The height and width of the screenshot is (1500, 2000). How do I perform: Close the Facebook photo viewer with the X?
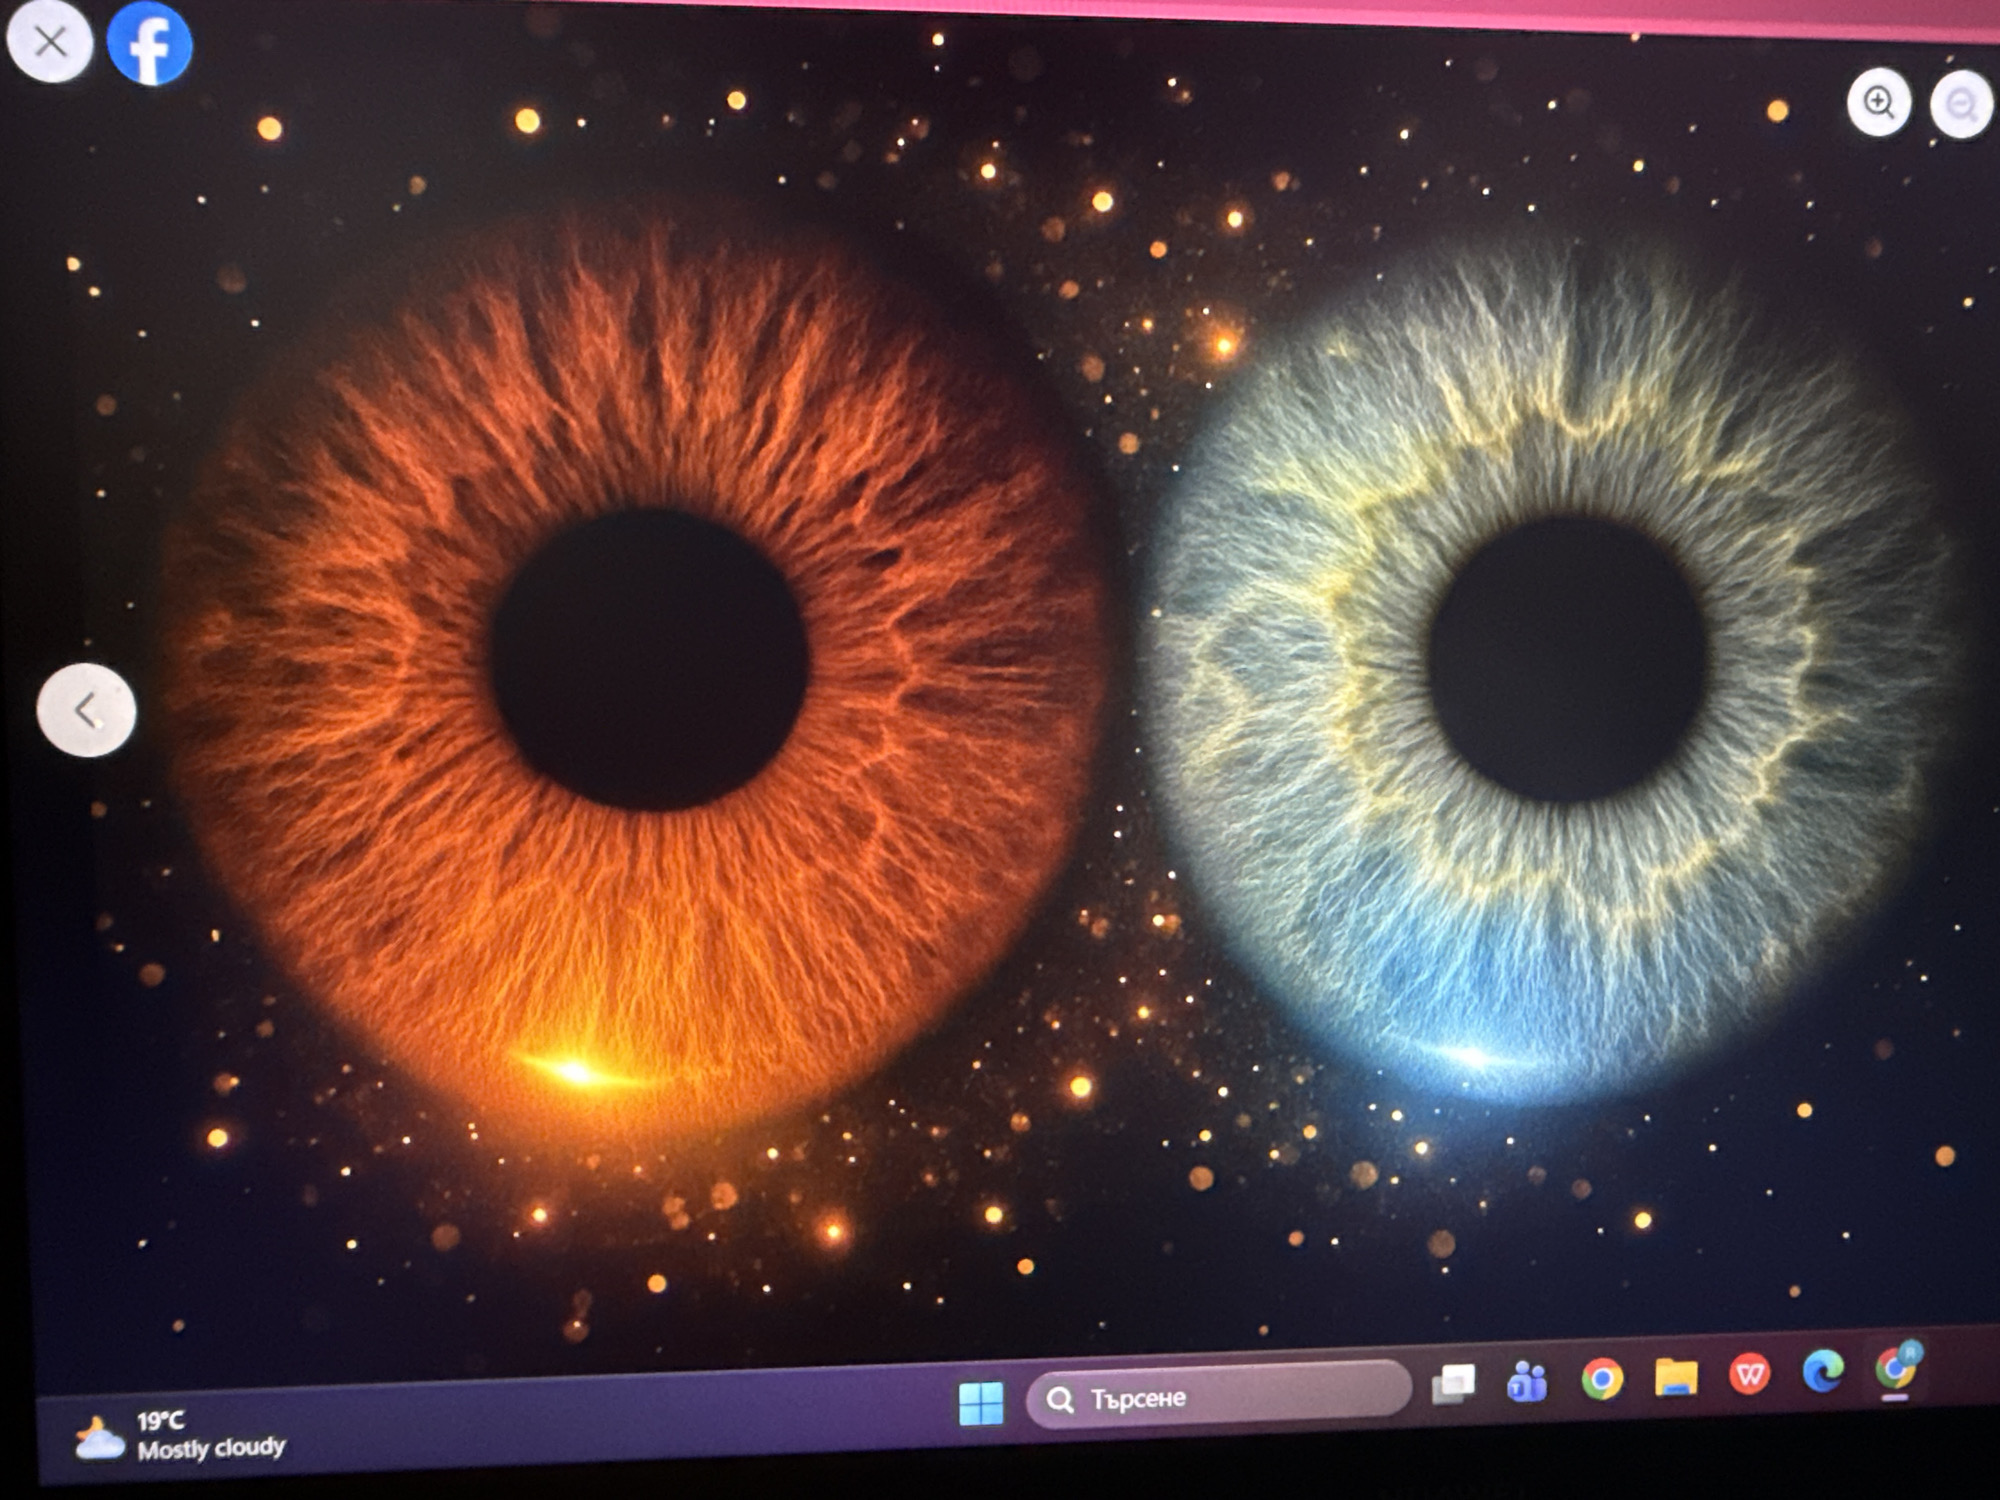coord(50,42)
